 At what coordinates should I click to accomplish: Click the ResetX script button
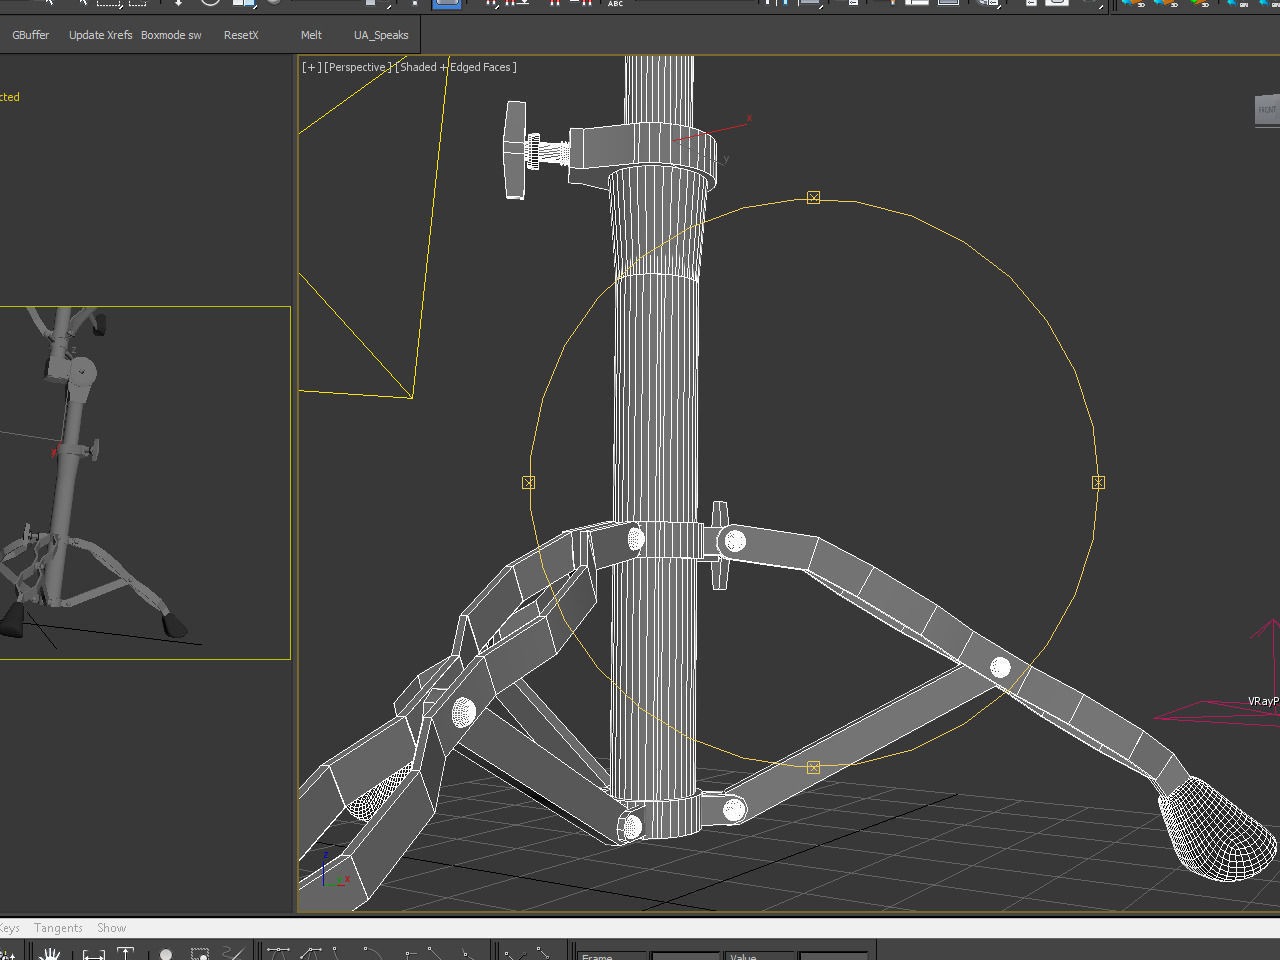(240, 34)
